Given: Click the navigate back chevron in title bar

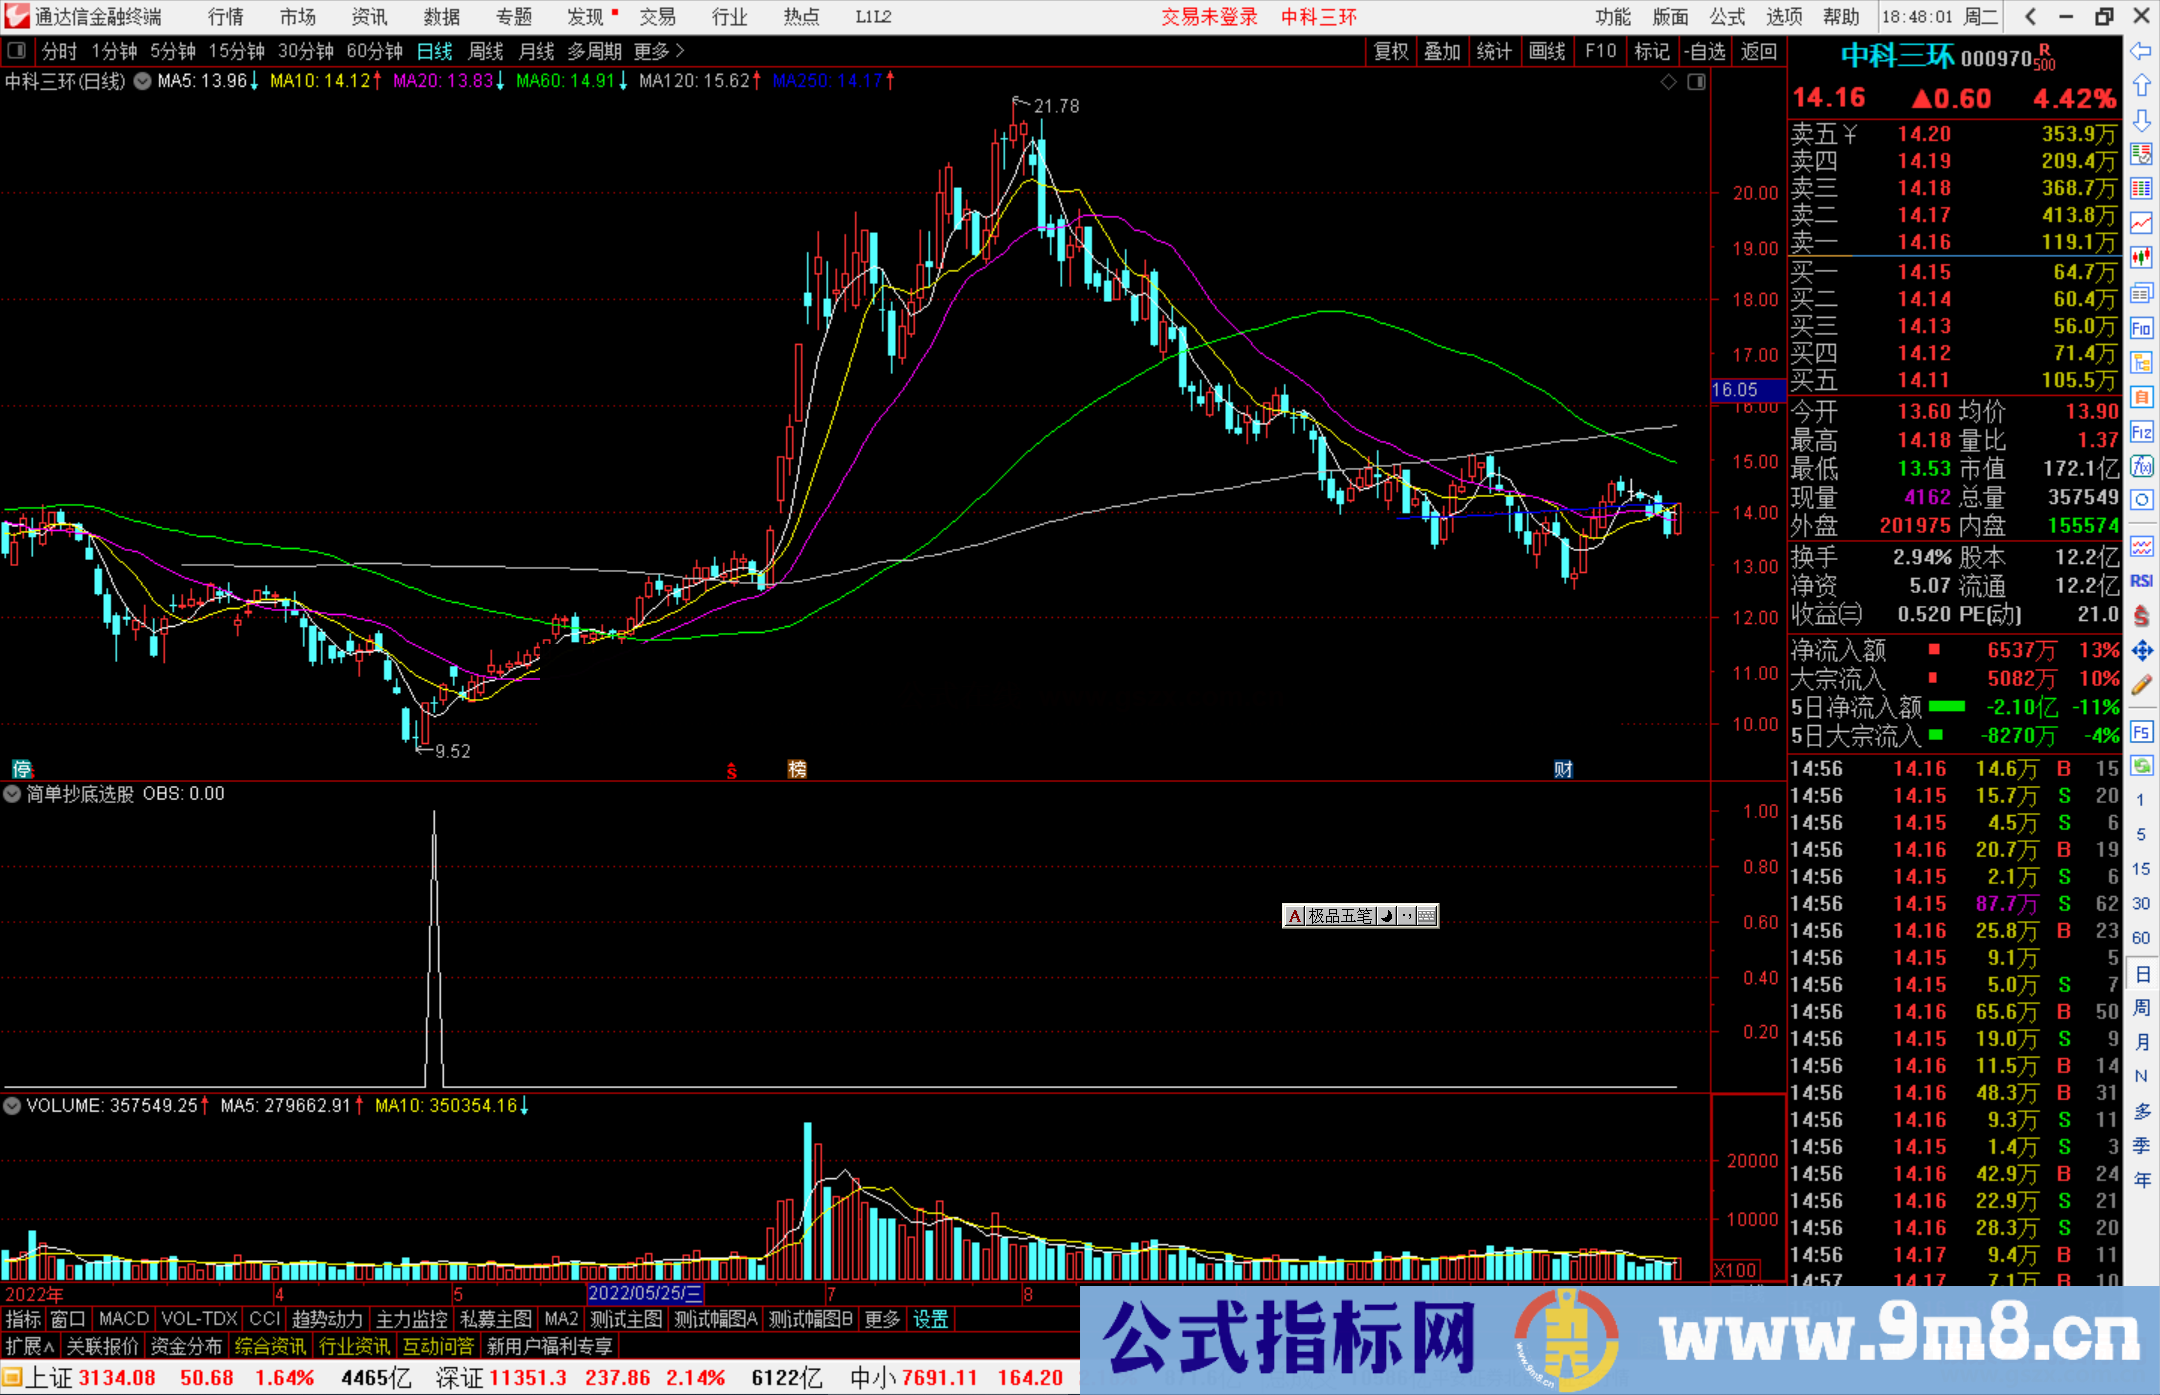Looking at the screenshot, I should (x=2030, y=17).
